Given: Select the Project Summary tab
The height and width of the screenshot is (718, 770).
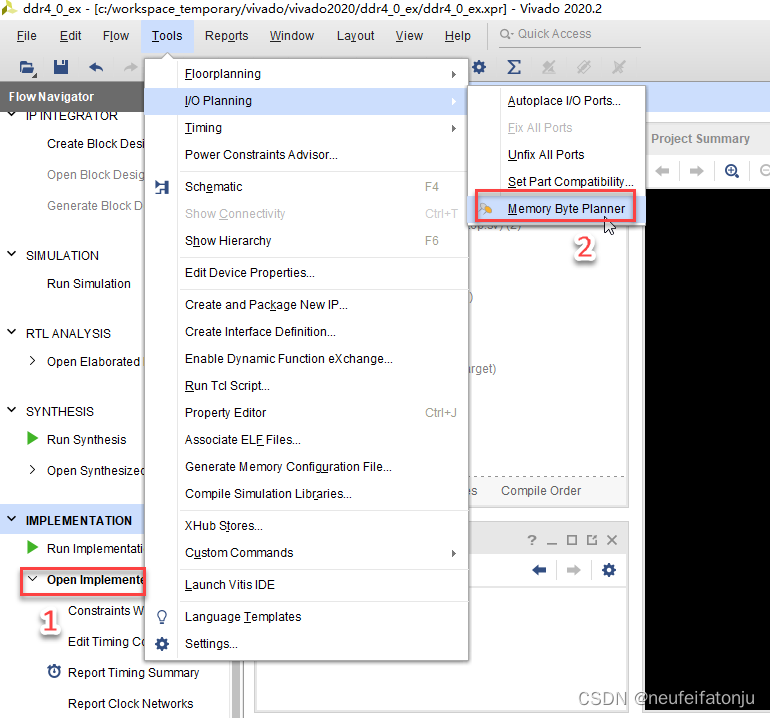Looking at the screenshot, I should coord(700,138).
